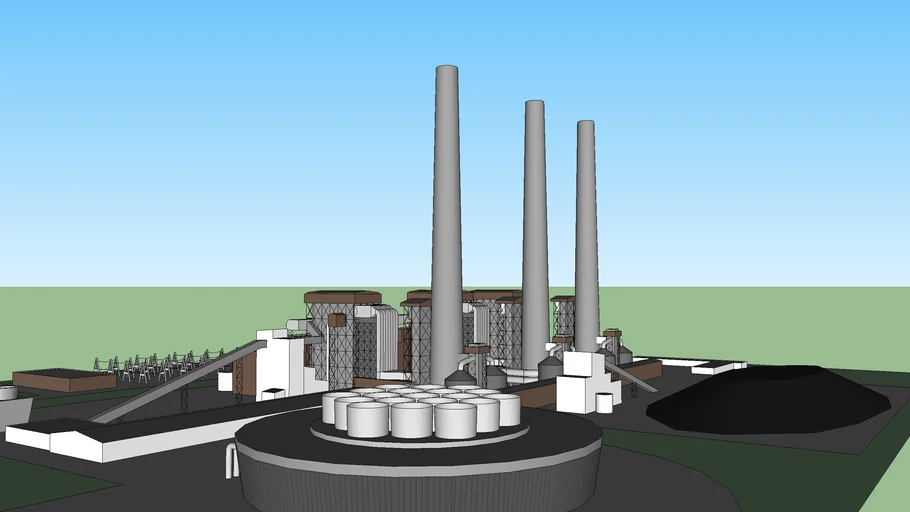Select the electrical switchyard pylons
Image resolution: width=910 pixels, height=512 pixels.
[x=158, y=365]
